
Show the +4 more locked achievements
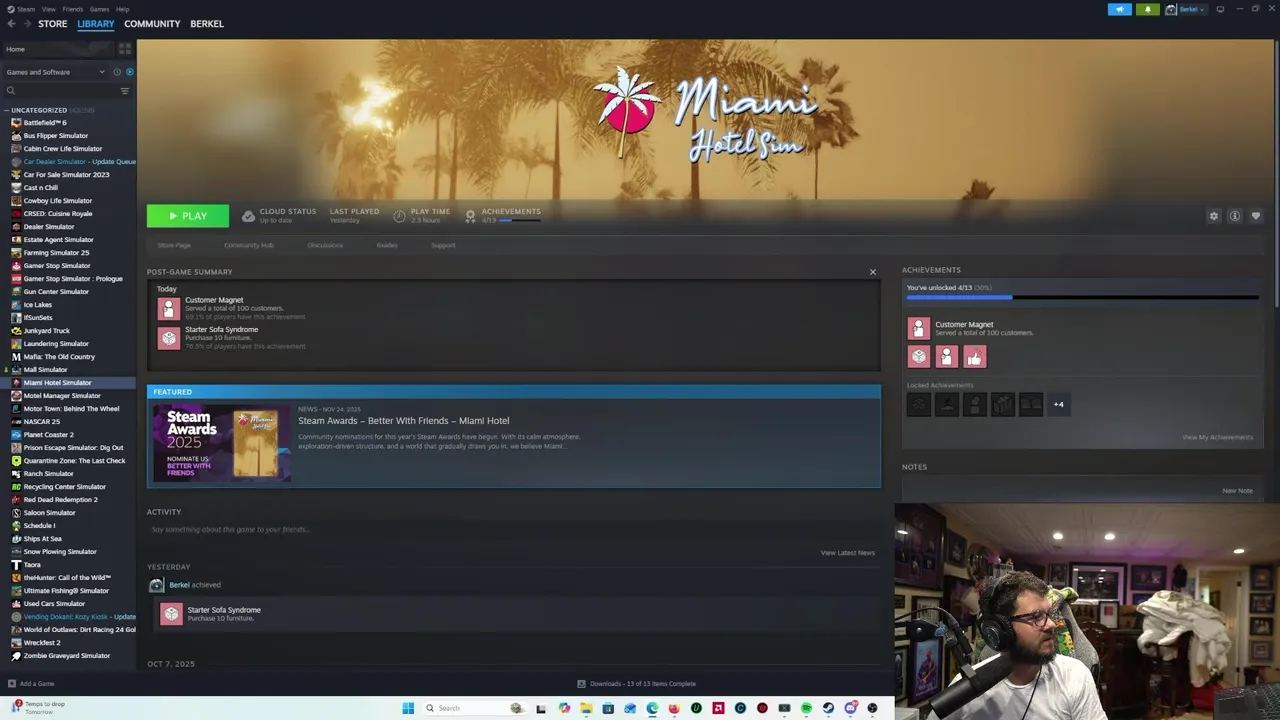(1058, 404)
